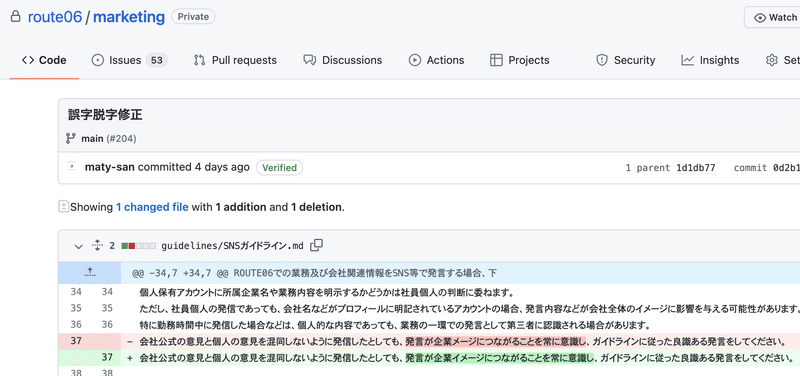Open the Security tab
Screen dimensions: 800x376
click(626, 60)
